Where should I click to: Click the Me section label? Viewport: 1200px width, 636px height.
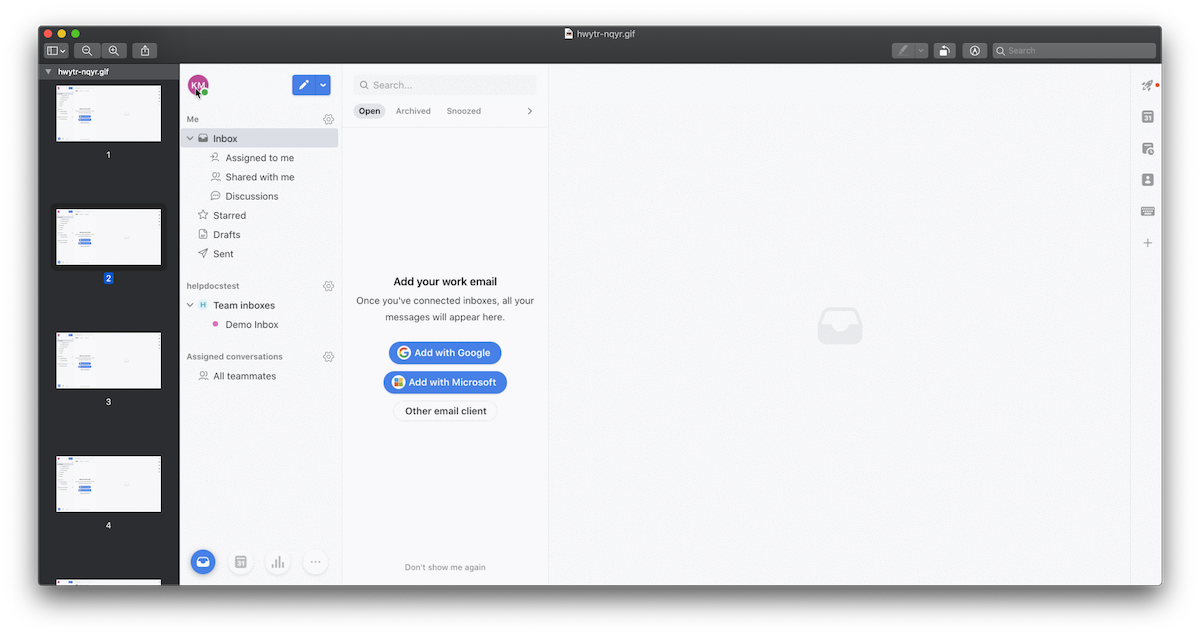pyautogui.click(x=193, y=119)
